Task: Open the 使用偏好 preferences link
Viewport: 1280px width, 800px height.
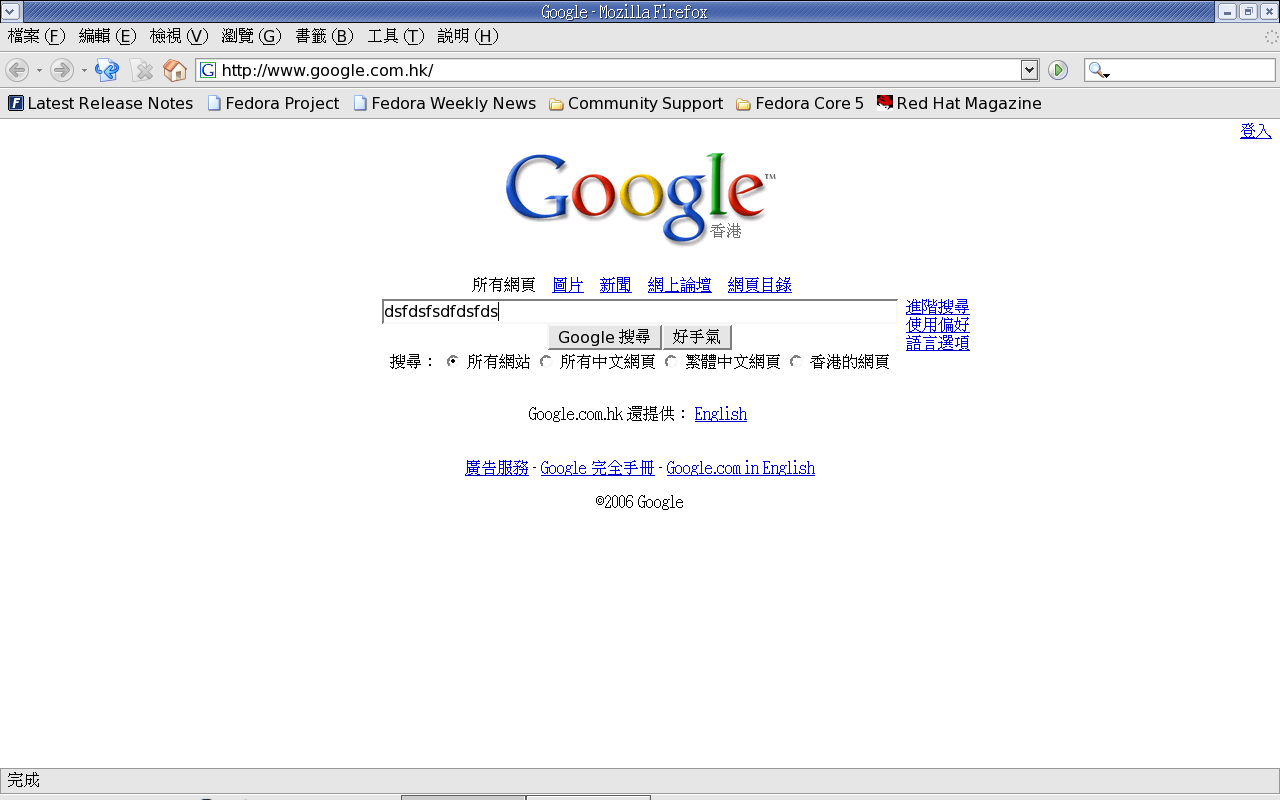Action: 938,325
